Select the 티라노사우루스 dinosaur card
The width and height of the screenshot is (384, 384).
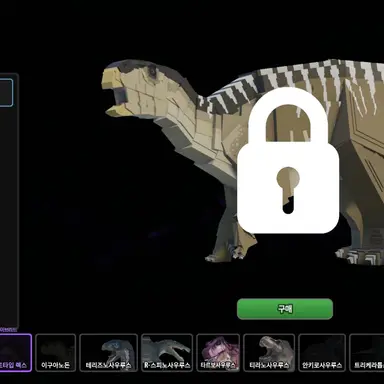(x=269, y=353)
